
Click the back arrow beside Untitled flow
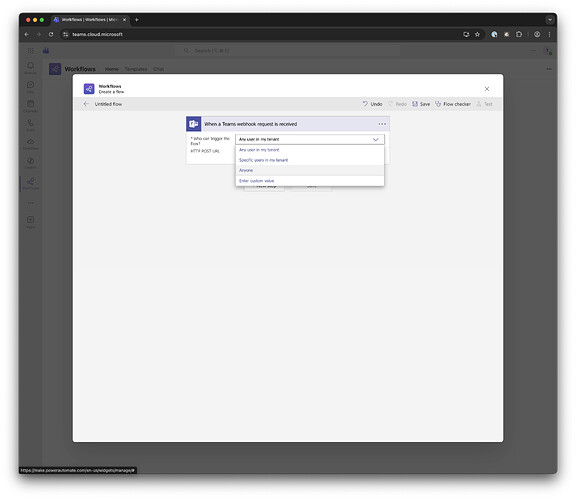tap(86, 104)
